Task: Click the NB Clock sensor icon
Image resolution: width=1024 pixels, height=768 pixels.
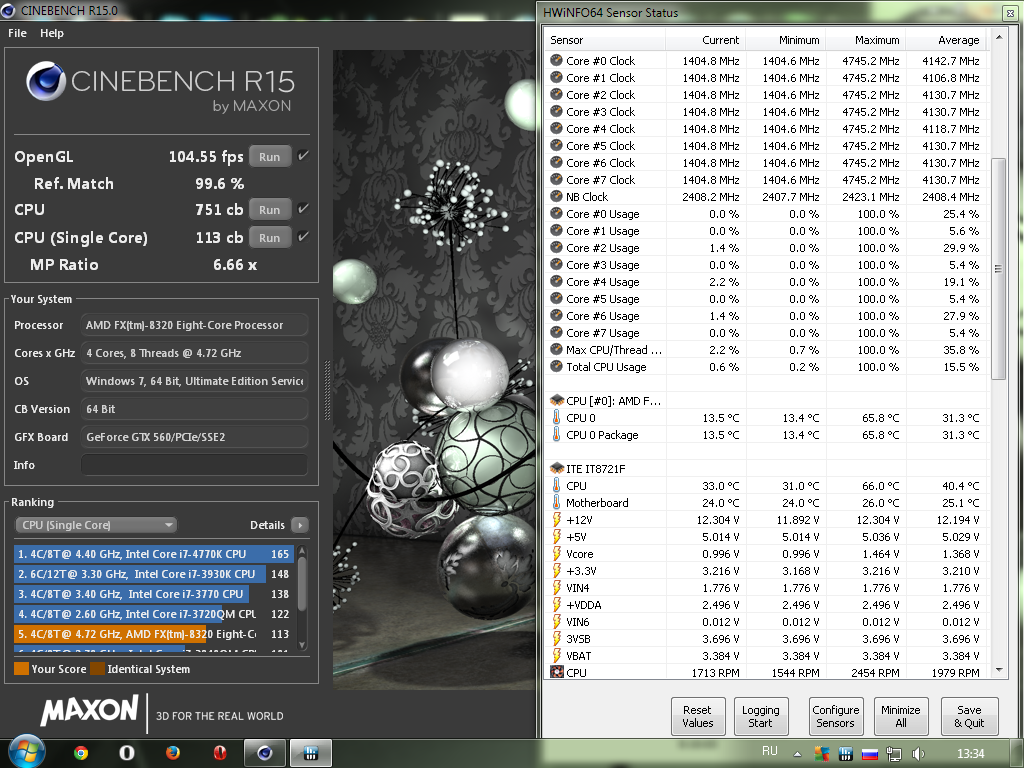Action: pos(556,196)
